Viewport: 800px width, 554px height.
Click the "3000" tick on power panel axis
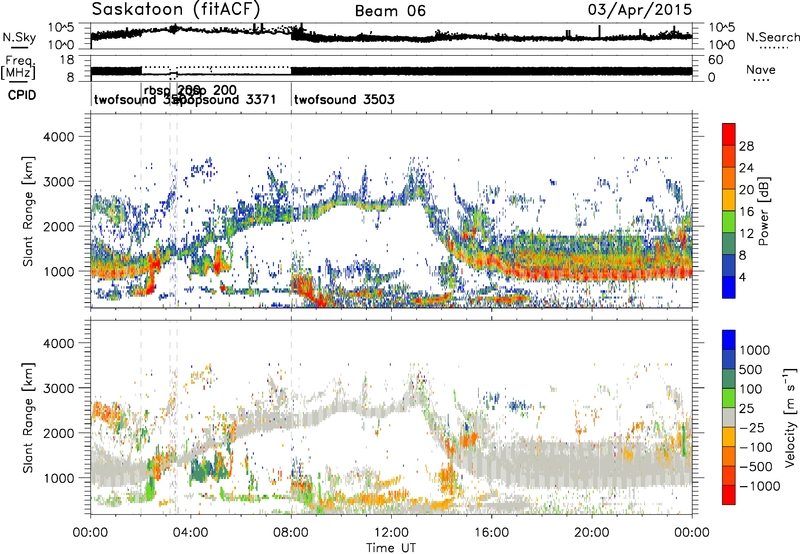point(58,182)
